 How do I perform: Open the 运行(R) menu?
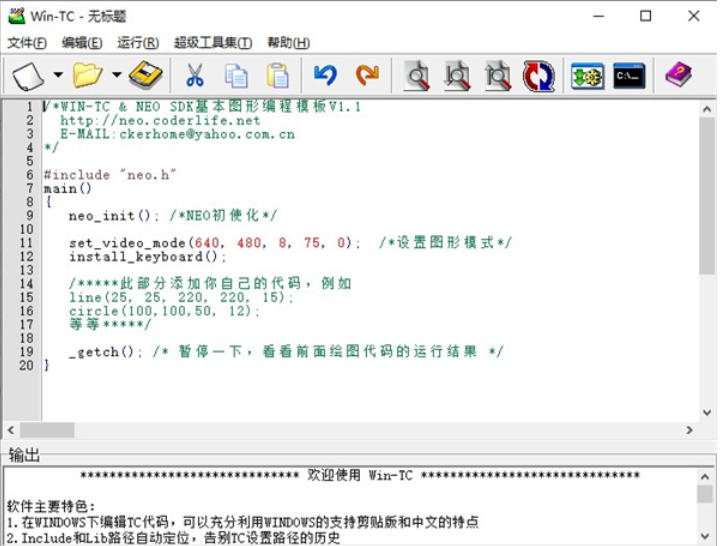pos(138,43)
